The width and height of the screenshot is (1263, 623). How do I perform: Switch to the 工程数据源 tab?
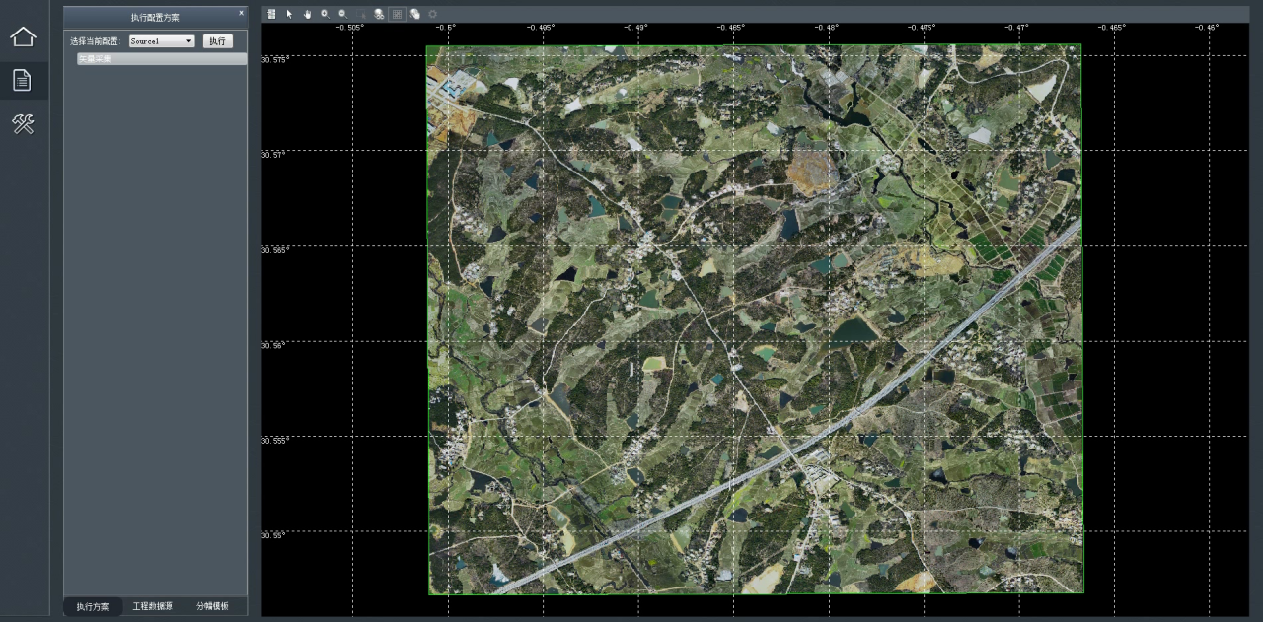click(153, 606)
